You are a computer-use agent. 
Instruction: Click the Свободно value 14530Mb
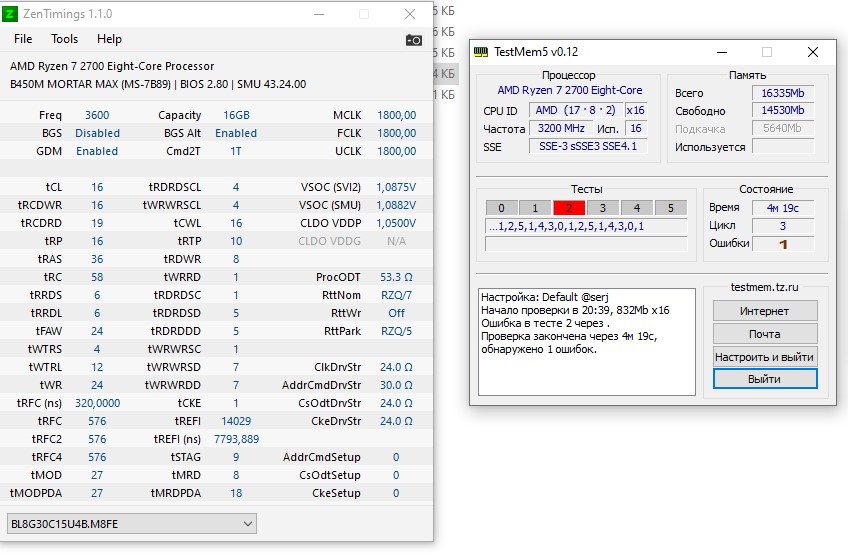tap(783, 110)
